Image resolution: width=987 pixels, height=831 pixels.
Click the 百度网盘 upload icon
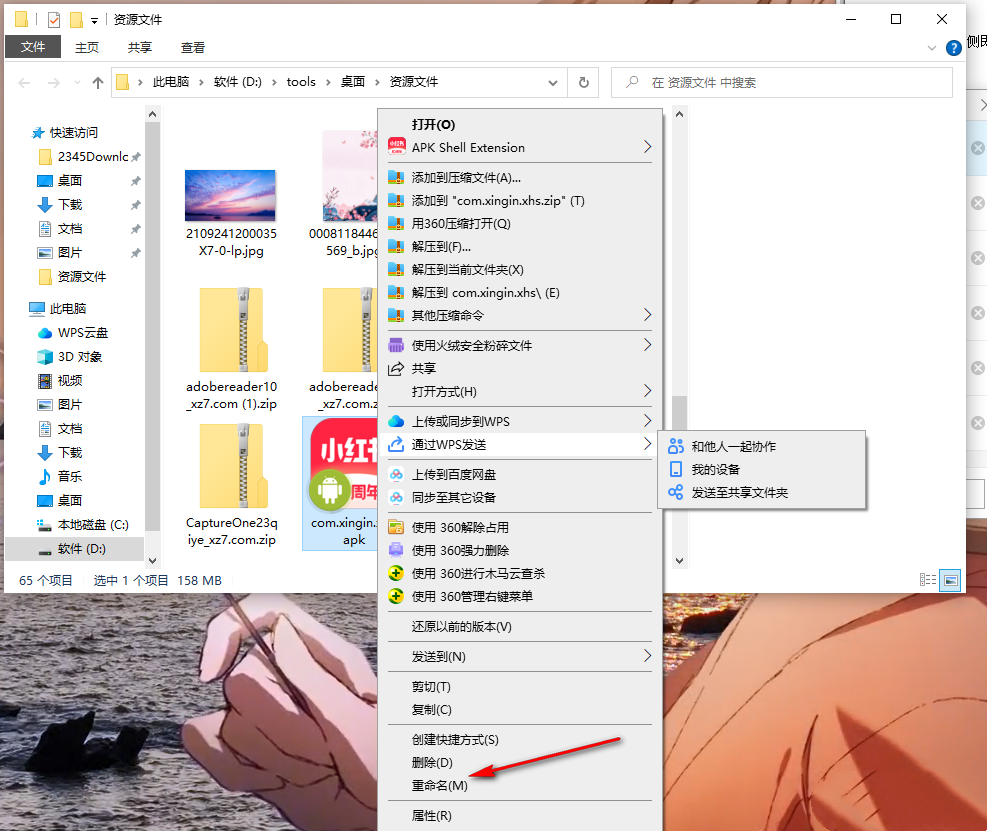pos(394,475)
